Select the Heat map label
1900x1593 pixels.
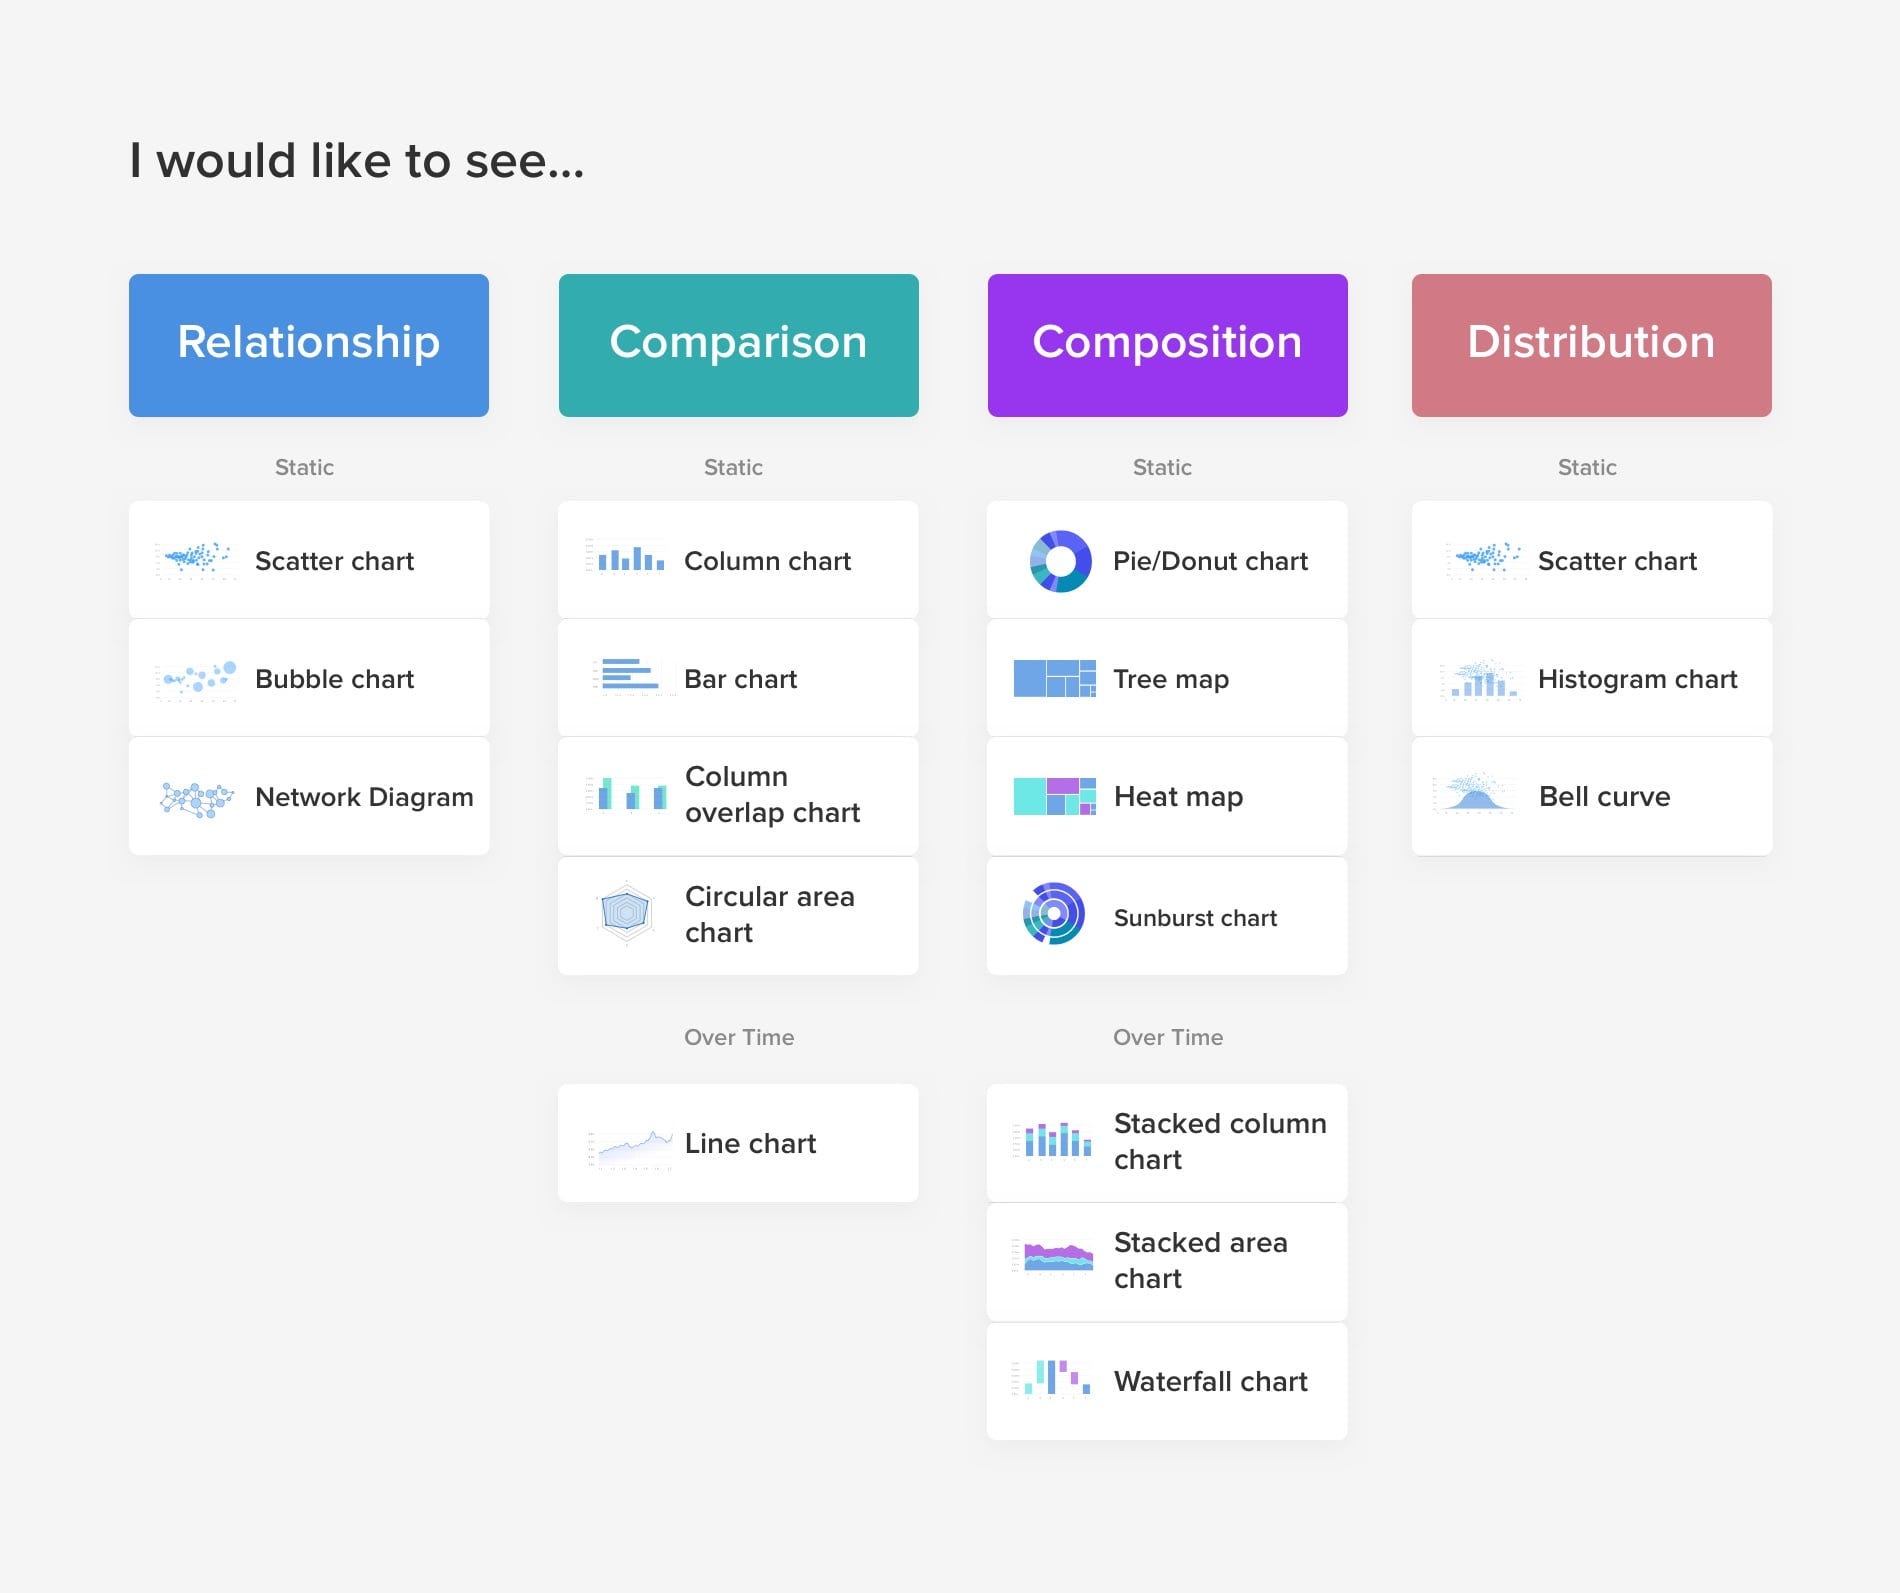click(x=1178, y=797)
